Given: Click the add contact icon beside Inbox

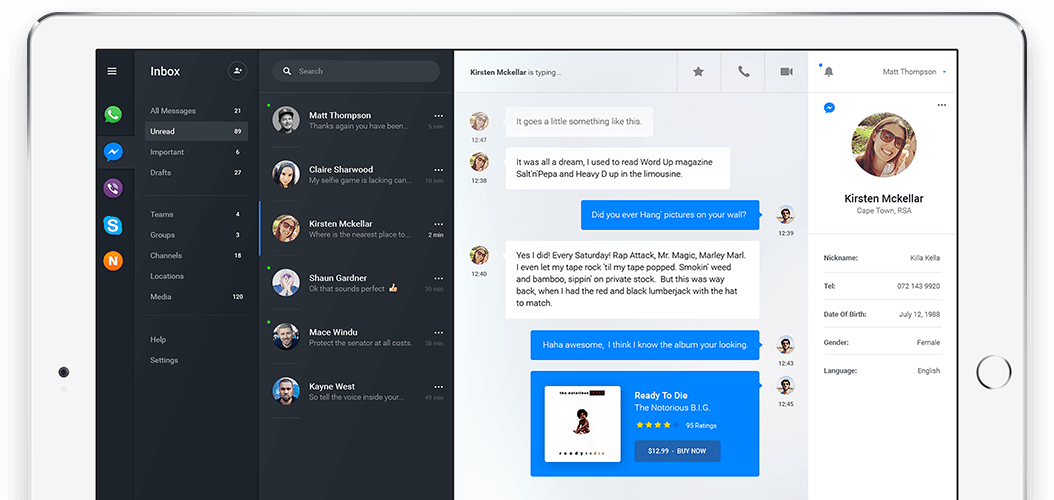Looking at the screenshot, I should (x=237, y=71).
